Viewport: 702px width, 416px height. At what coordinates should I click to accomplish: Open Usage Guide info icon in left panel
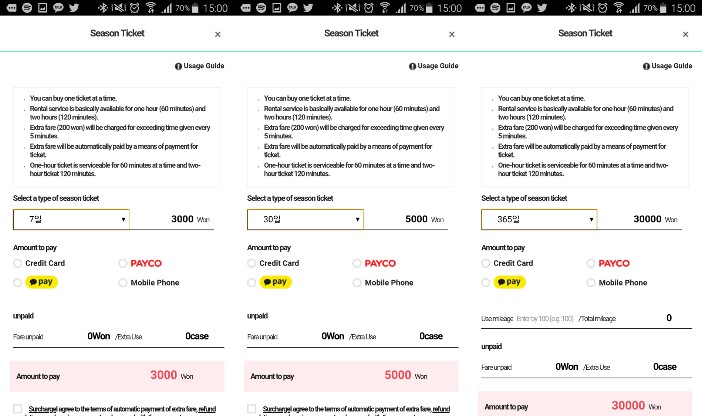point(178,66)
